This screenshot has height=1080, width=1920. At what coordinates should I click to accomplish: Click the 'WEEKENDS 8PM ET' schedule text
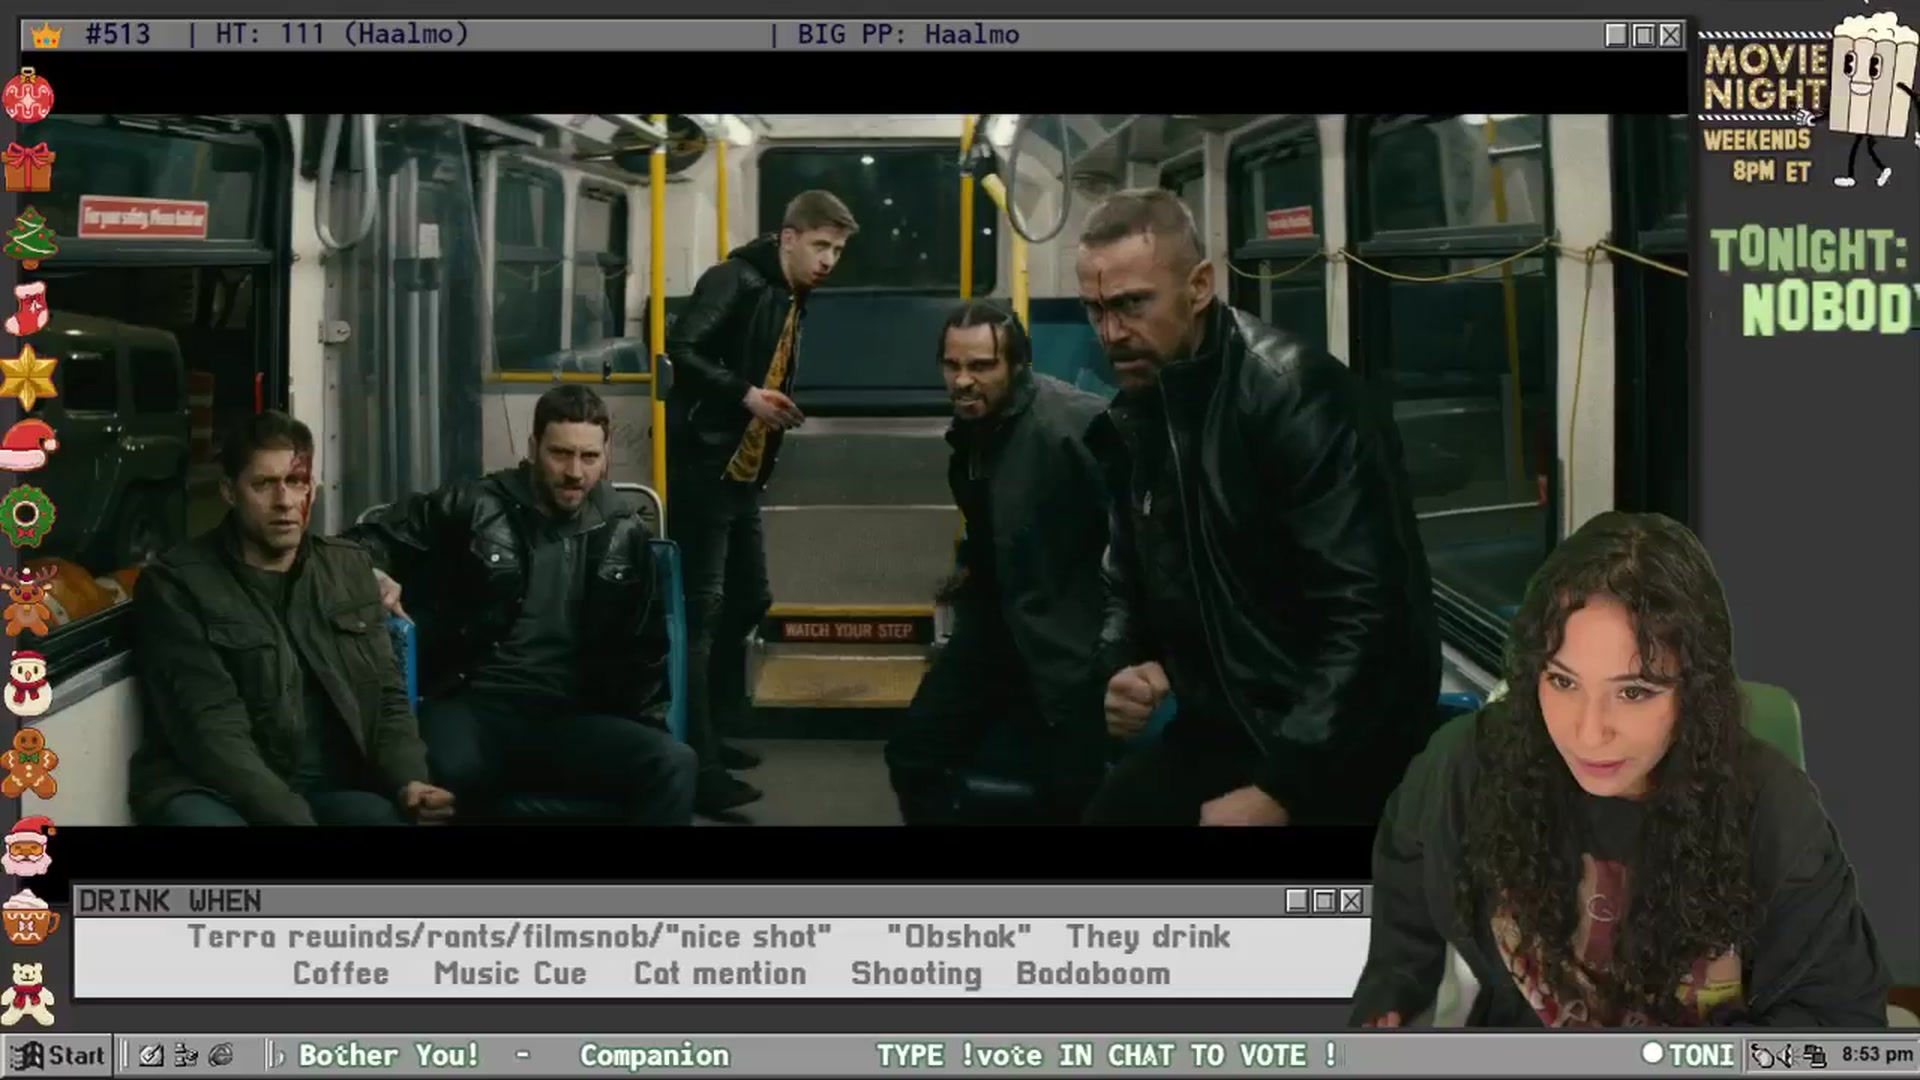pyautogui.click(x=1758, y=155)
